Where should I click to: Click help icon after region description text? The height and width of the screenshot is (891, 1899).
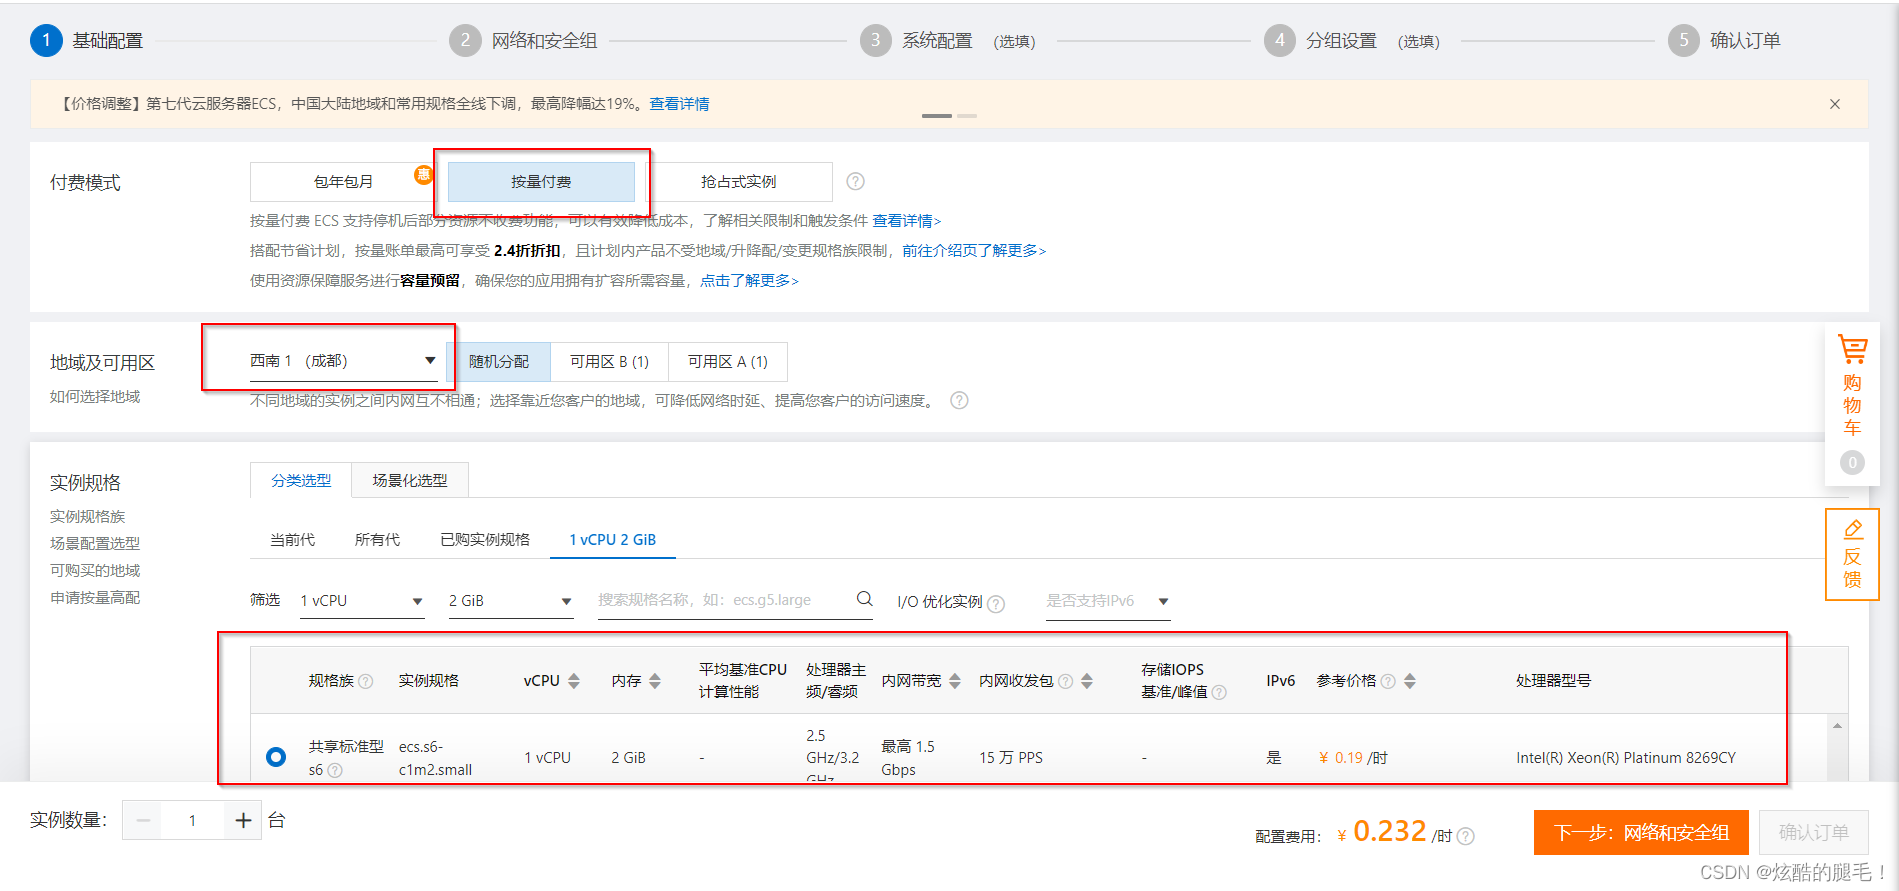point(959,400)
